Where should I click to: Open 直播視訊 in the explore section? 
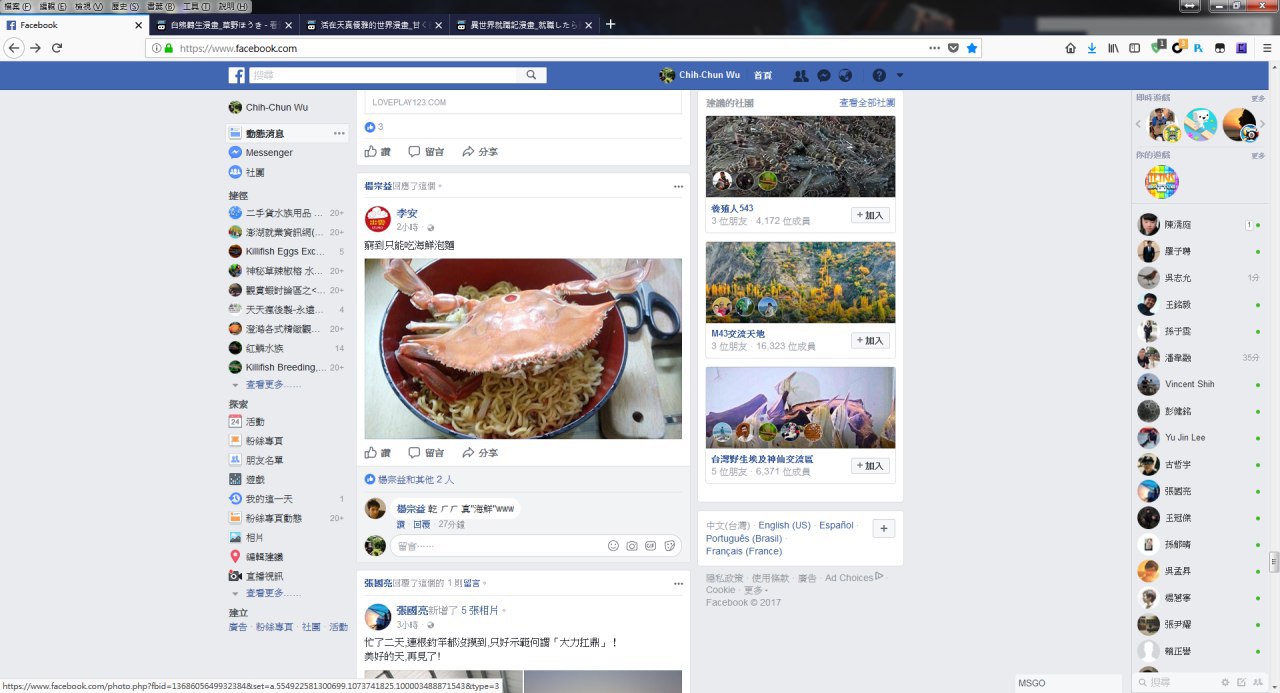click(264, 576)
